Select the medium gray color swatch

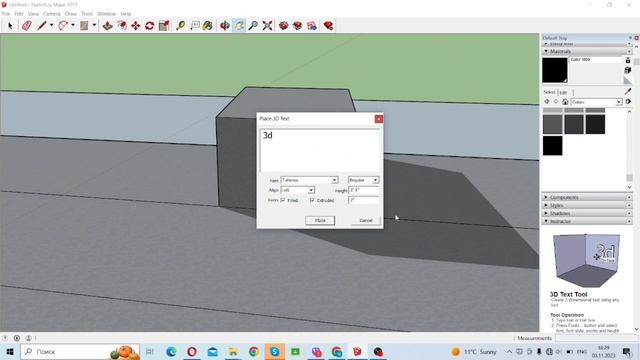pos(553,124)
